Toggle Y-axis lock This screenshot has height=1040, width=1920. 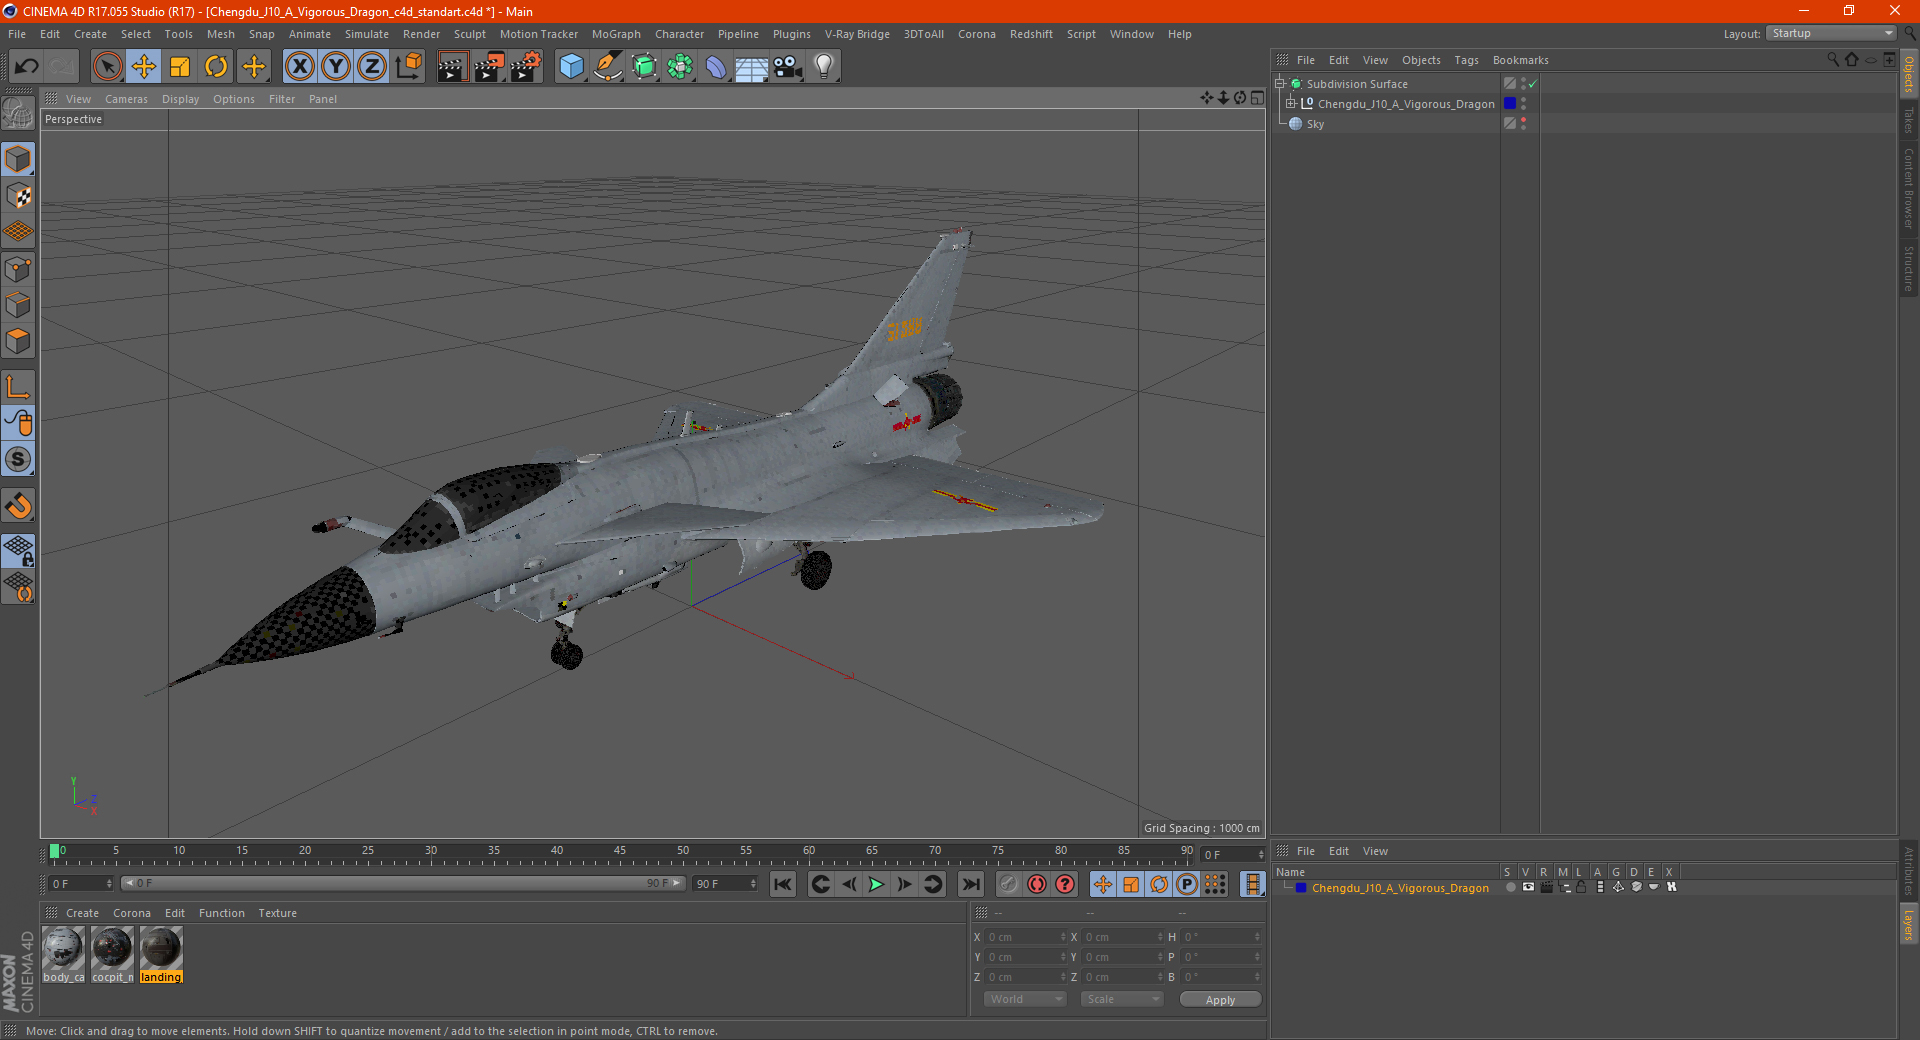pos(336,67)
